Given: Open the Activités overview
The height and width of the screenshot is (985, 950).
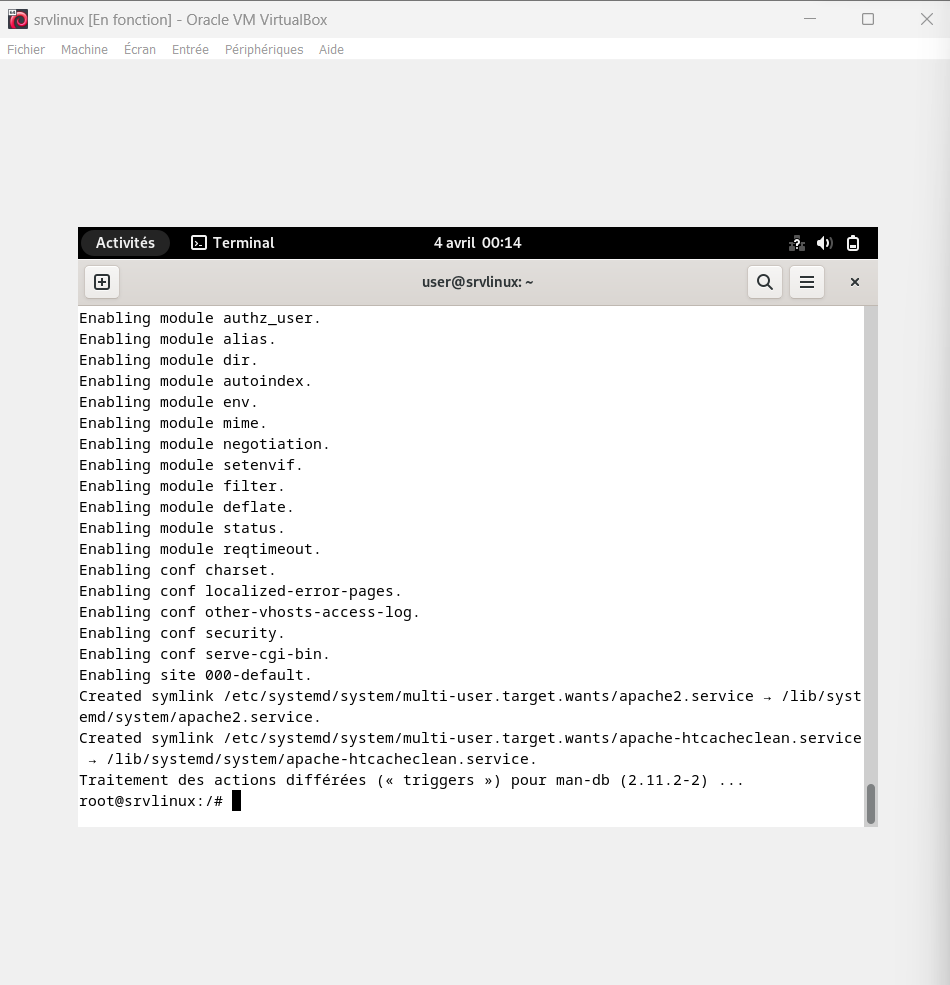Looking at the screenshot, I should [125, 243].
